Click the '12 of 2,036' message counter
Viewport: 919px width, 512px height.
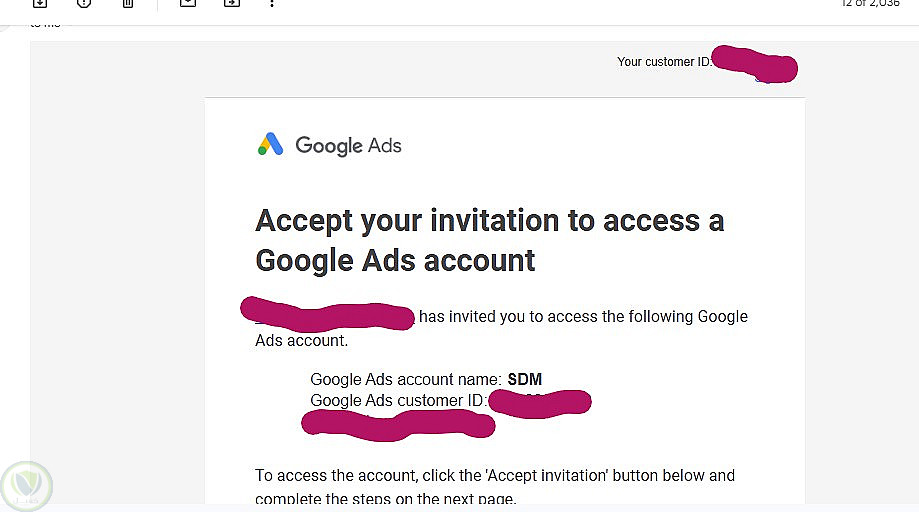point(870,4)
